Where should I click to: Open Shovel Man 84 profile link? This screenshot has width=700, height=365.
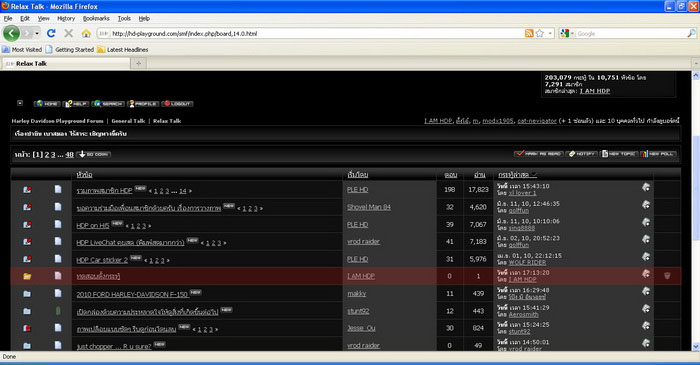pos(369,207)
